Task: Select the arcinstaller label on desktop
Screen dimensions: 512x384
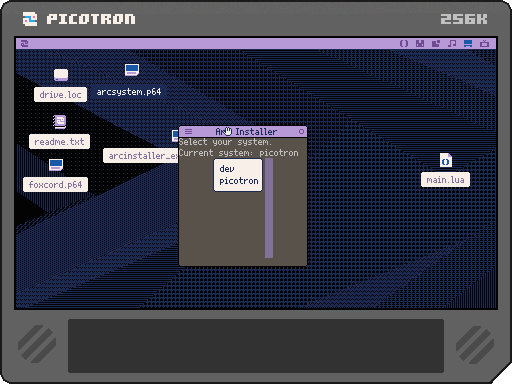Action: tap(141, 156)
